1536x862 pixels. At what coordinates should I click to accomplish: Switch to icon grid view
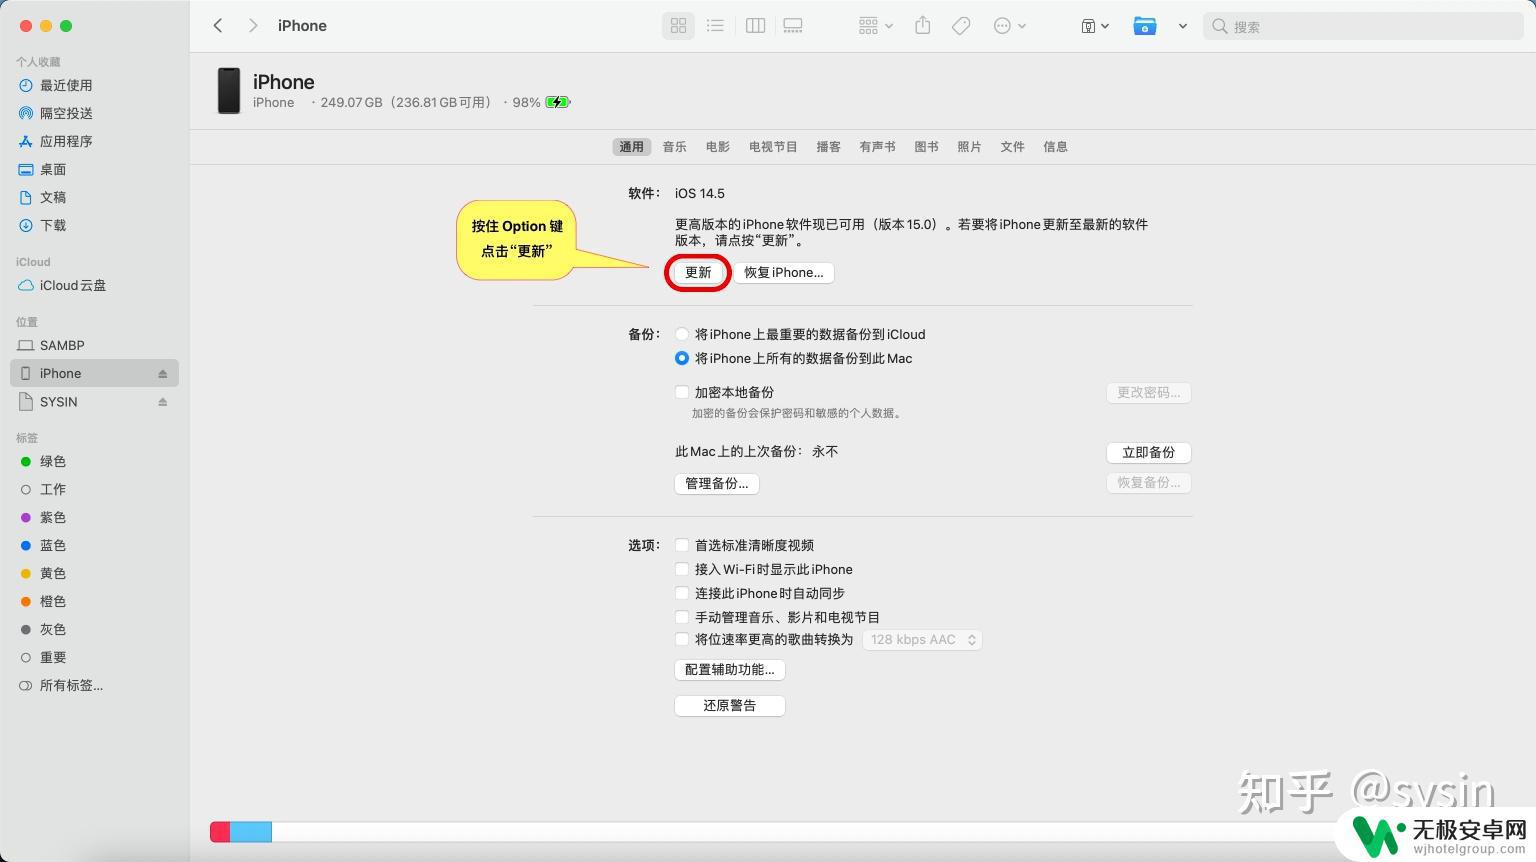click(x=678, y=26)
